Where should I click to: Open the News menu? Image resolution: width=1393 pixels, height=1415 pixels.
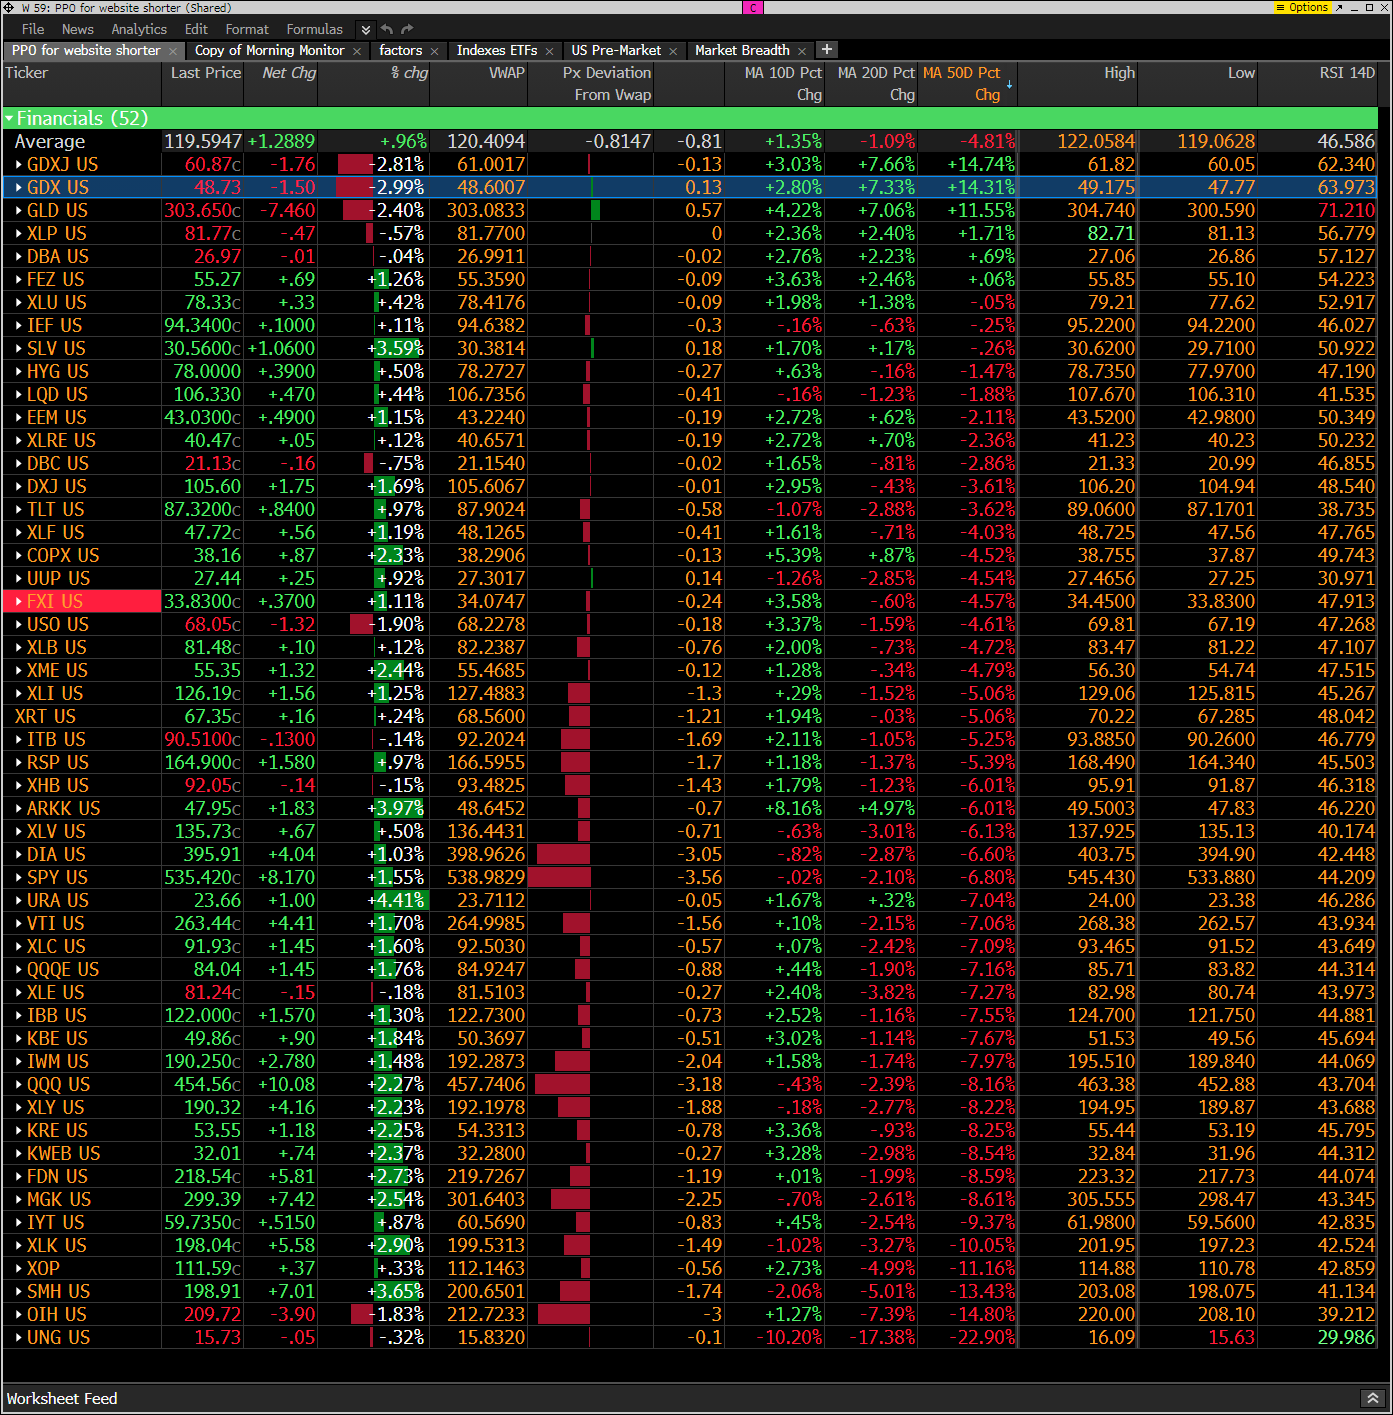[x=77, y=29]
